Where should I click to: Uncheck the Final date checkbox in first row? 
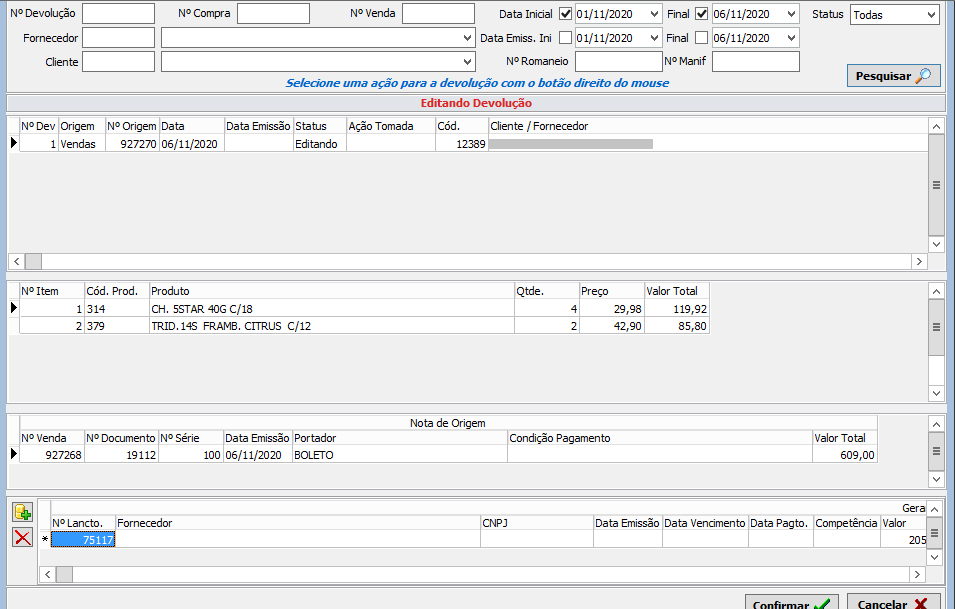click(x=701, y=14)
